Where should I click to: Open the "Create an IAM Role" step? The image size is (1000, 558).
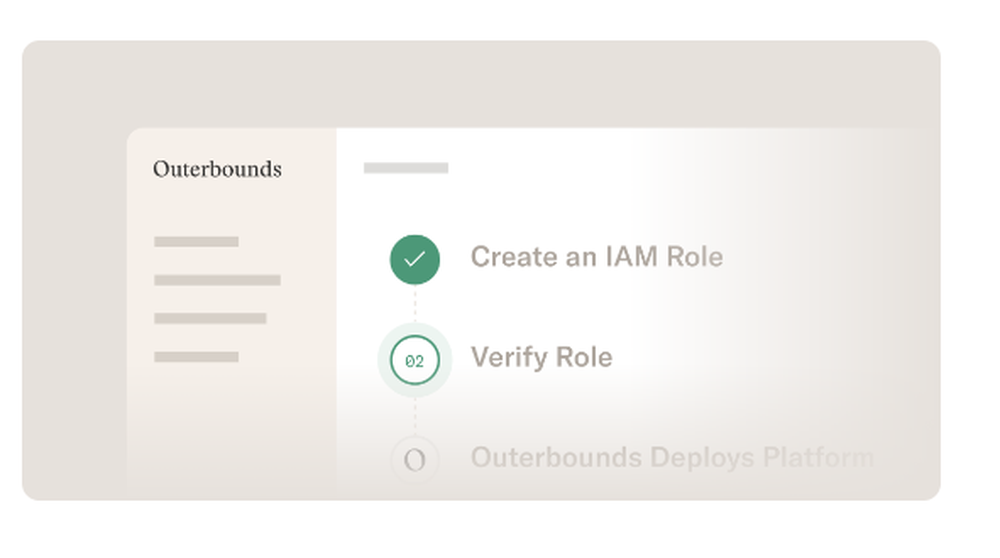(x=596, y=257)
